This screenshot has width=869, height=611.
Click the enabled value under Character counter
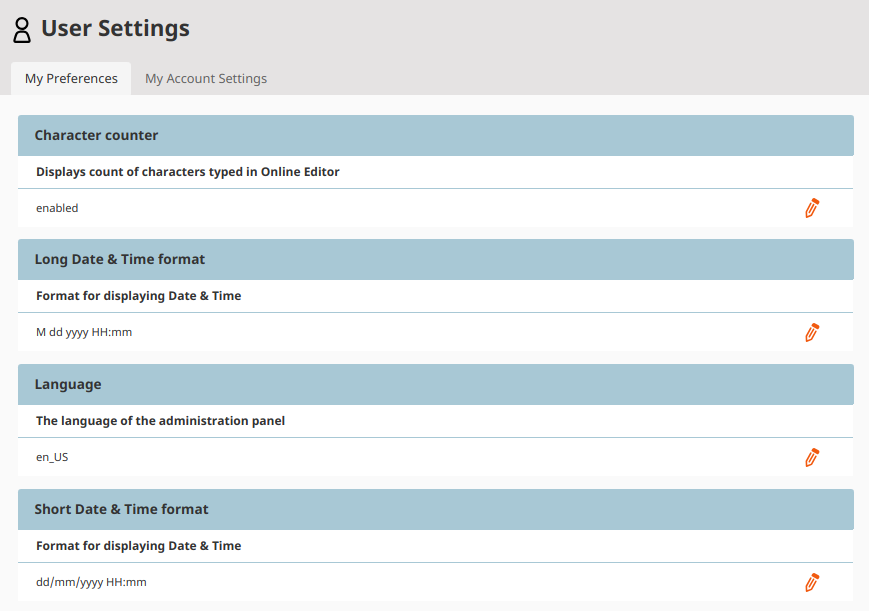click(56, 208)
